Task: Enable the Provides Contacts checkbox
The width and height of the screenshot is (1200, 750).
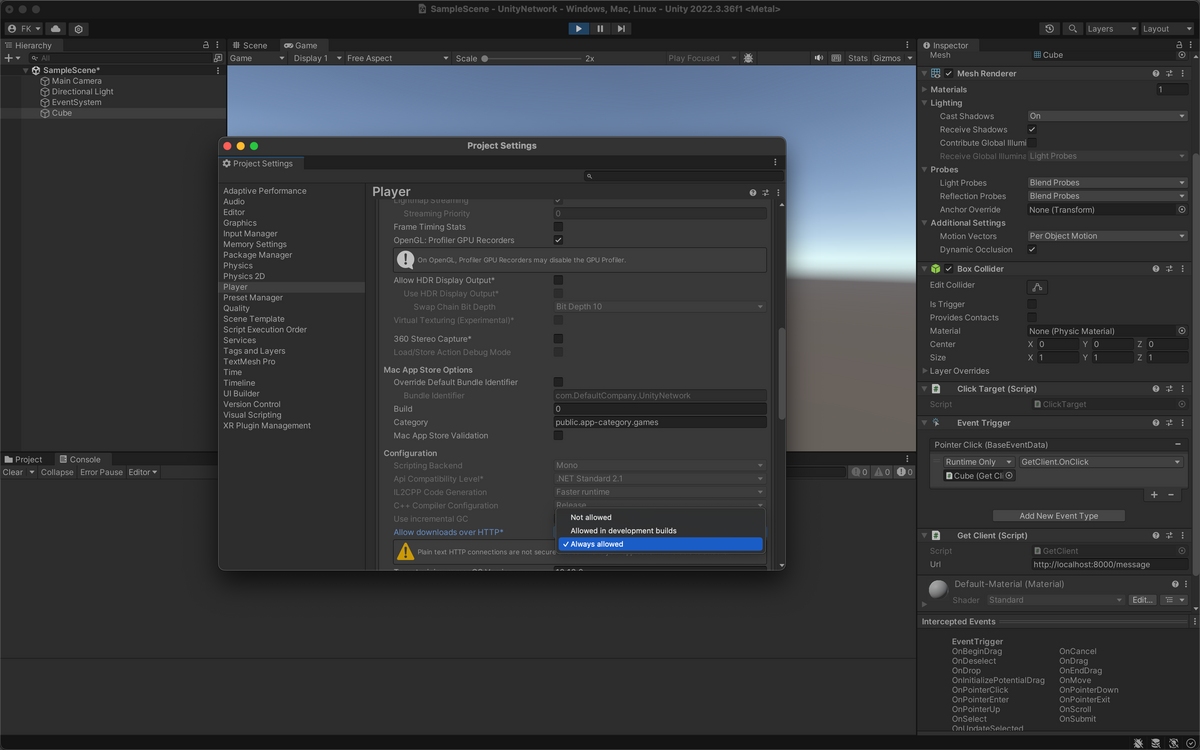Action: [1032, 318]
